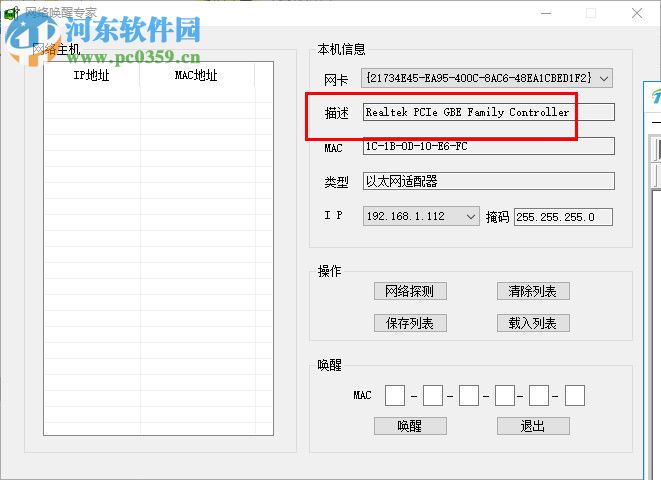Click the 类型 以太网适配器 field
Viewport: 661px width, 480px height.
point(489,181)
